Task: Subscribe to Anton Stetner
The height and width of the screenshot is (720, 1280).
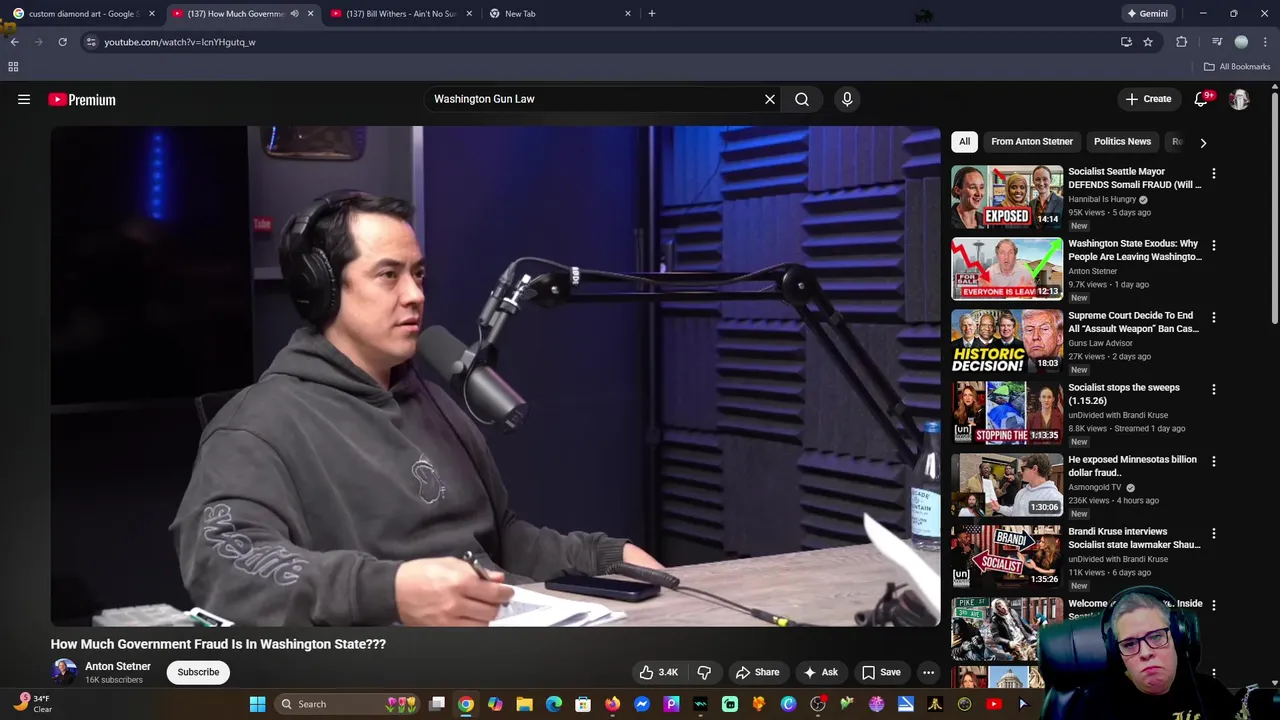Action: (198, 672)
